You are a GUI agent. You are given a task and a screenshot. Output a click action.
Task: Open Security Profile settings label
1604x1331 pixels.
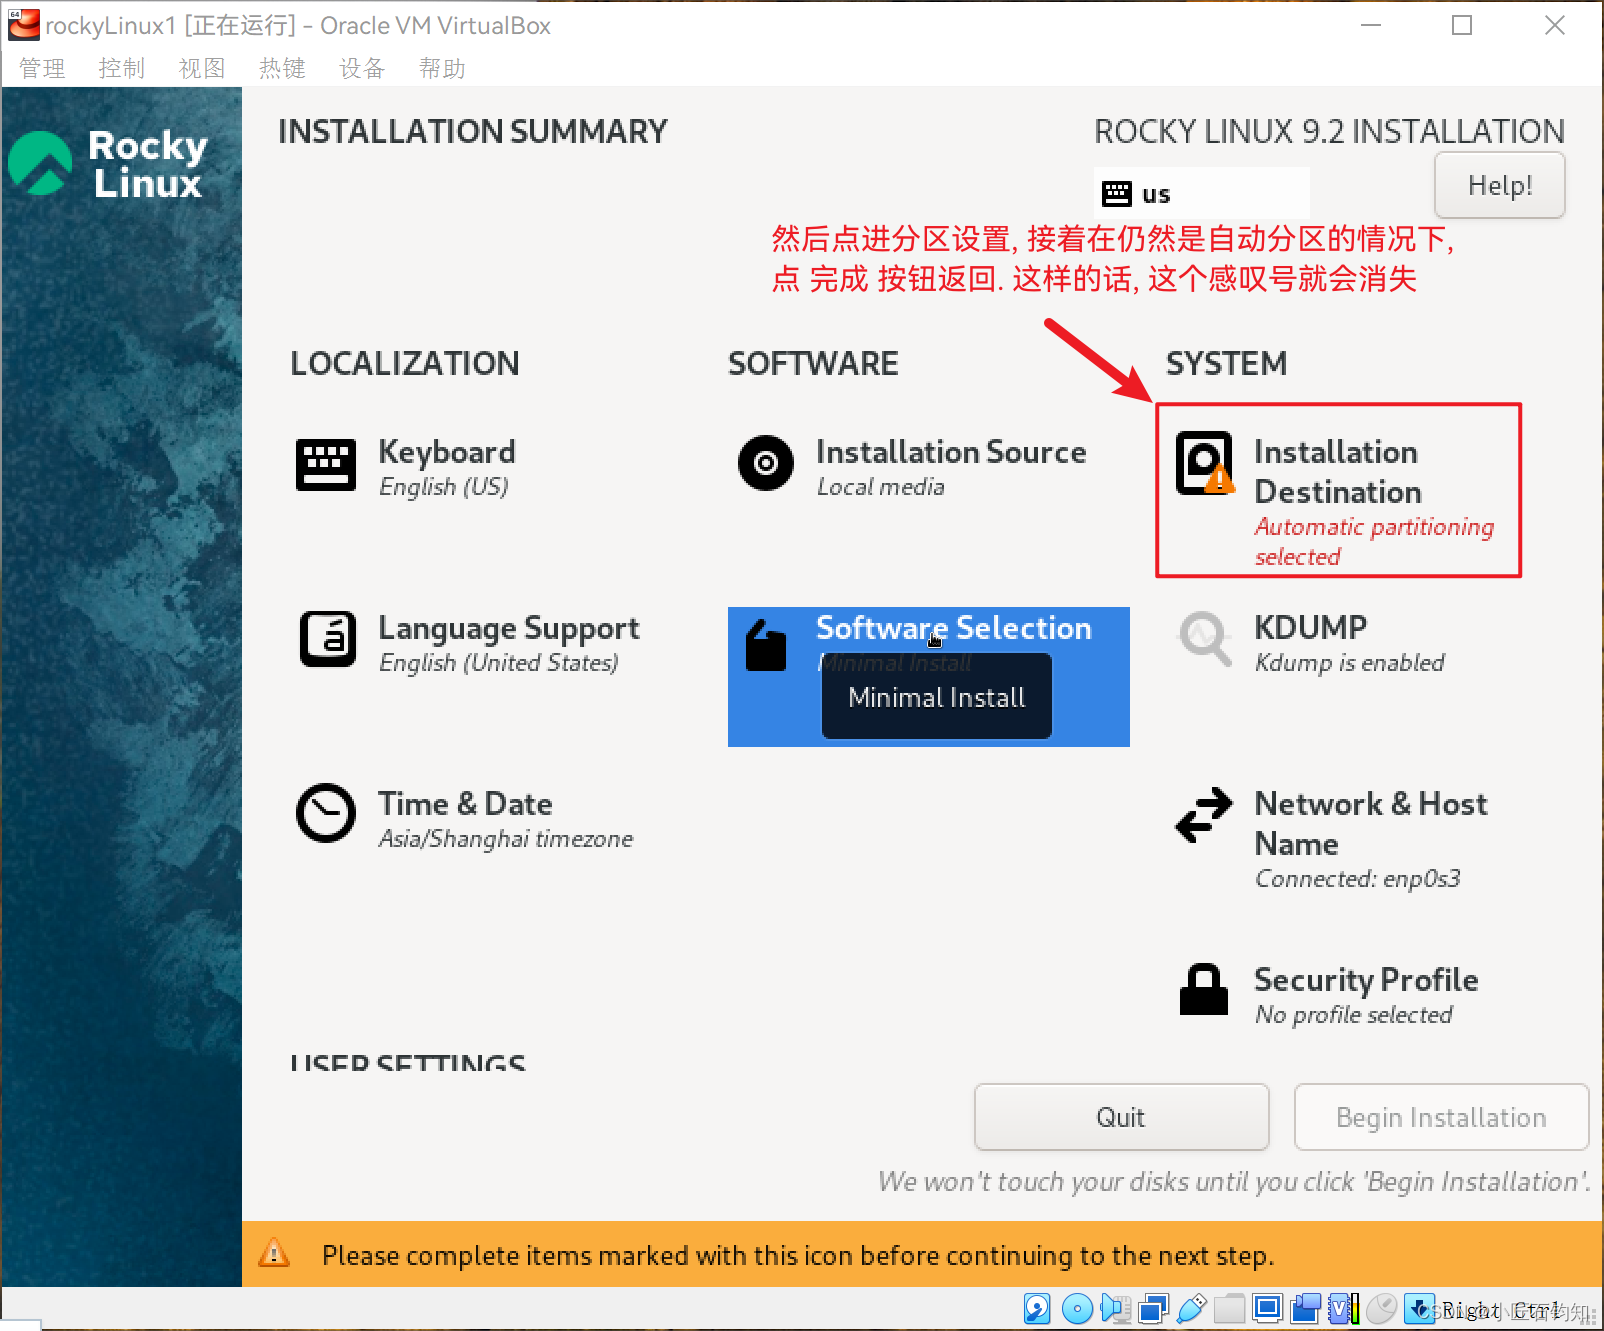click(1366, 980)
